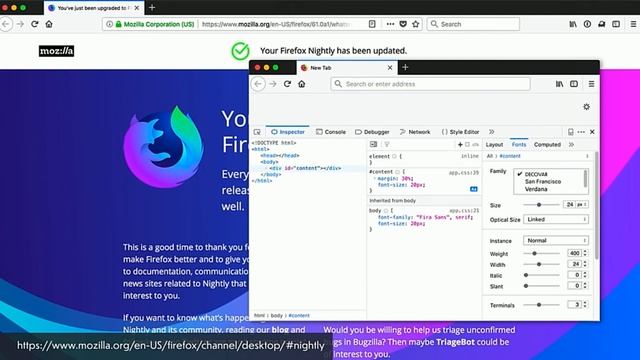
Task: Select San Francisco font family
Action: point(543,182)
